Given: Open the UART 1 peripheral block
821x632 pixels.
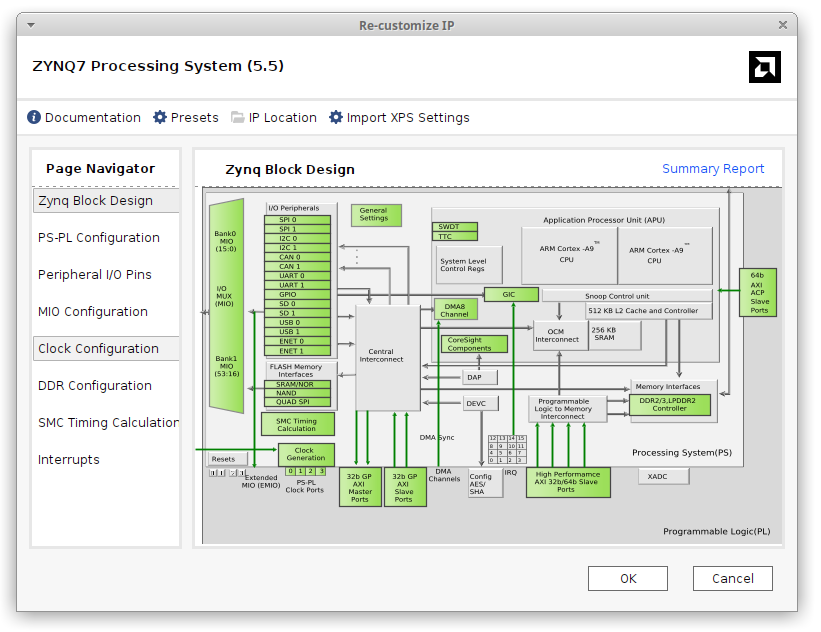Looking at the screenshot, I should [x=297, y=285].
